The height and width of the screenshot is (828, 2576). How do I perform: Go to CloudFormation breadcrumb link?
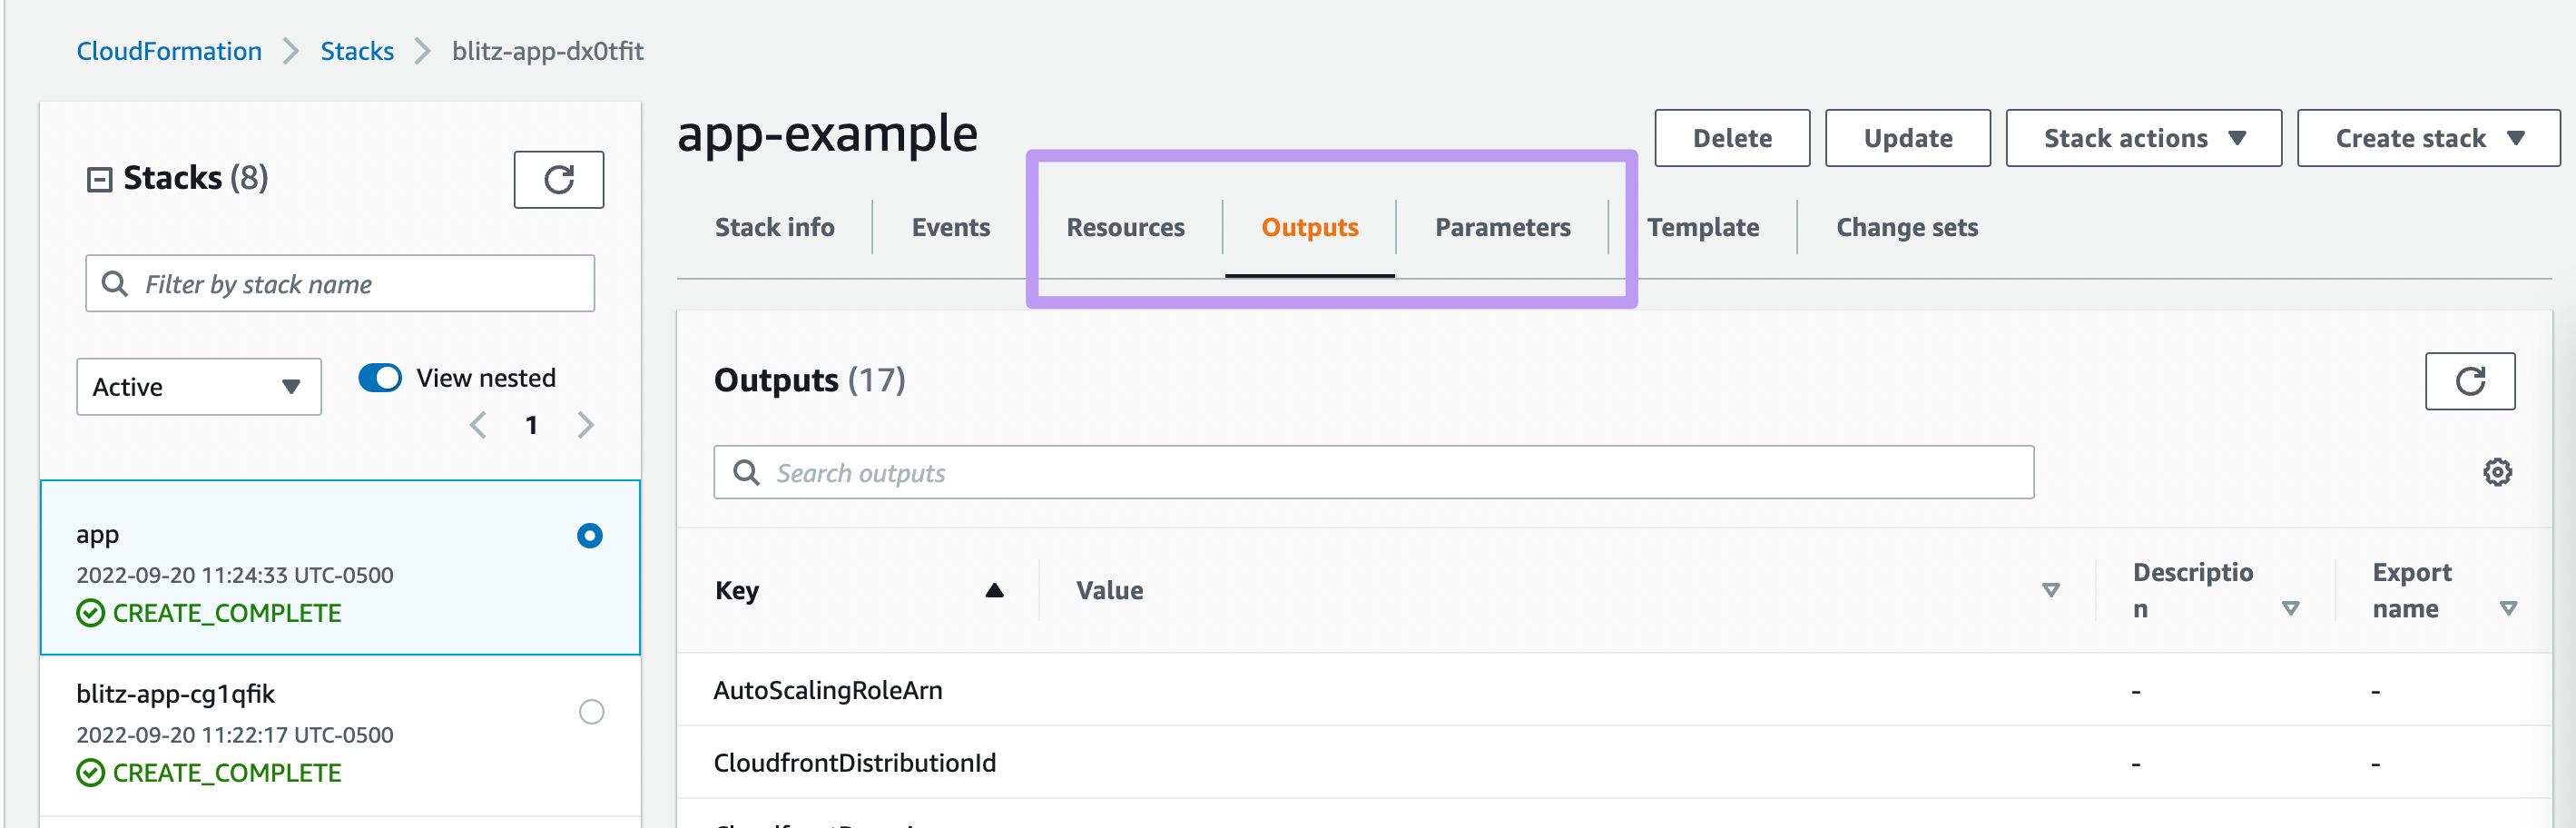(169, 51)
